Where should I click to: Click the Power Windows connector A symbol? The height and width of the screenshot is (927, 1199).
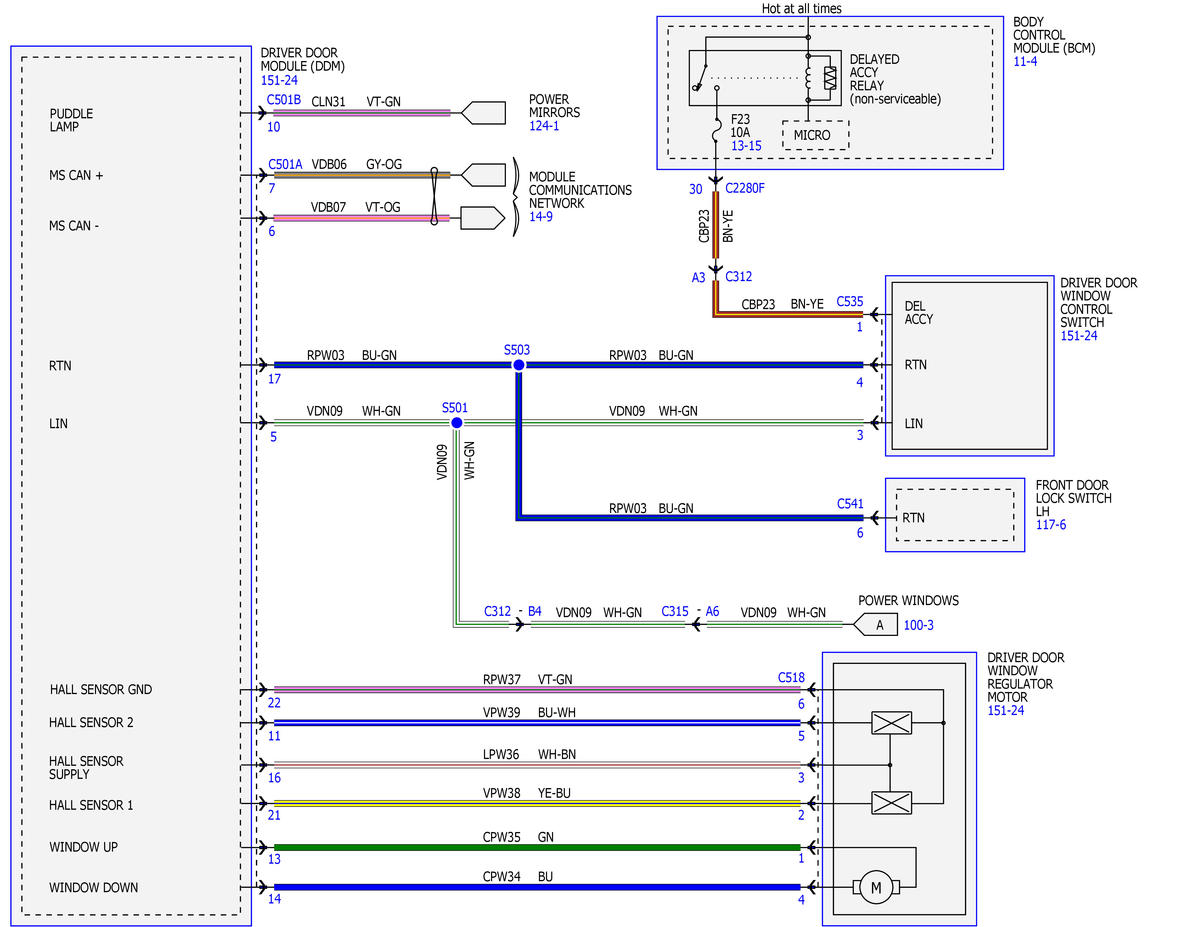tap(876, 625)
